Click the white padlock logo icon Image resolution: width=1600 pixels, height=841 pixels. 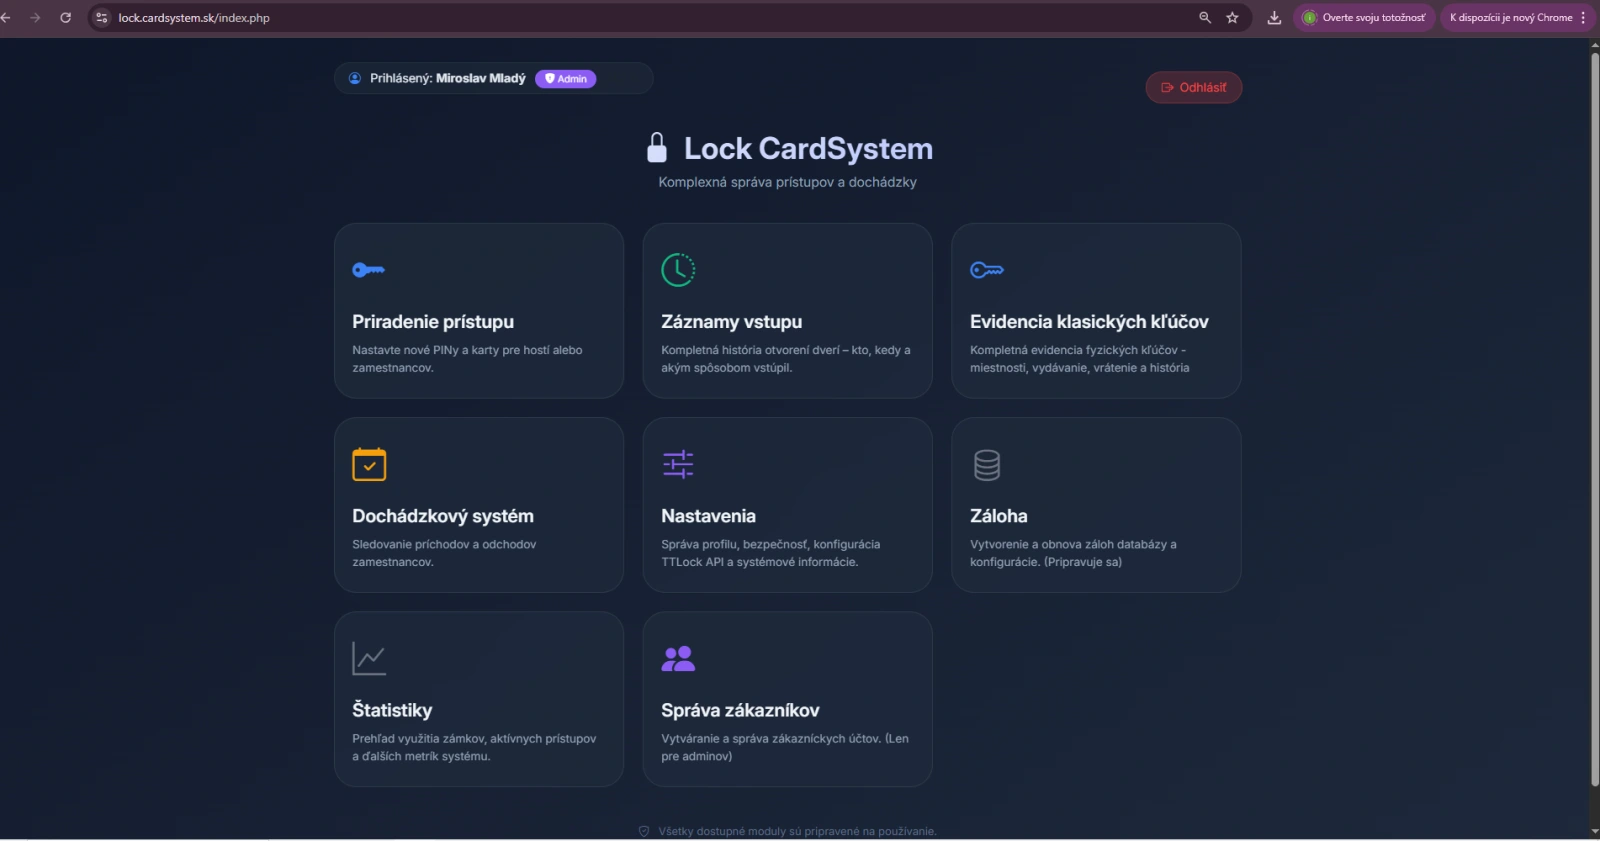[657, 148]
